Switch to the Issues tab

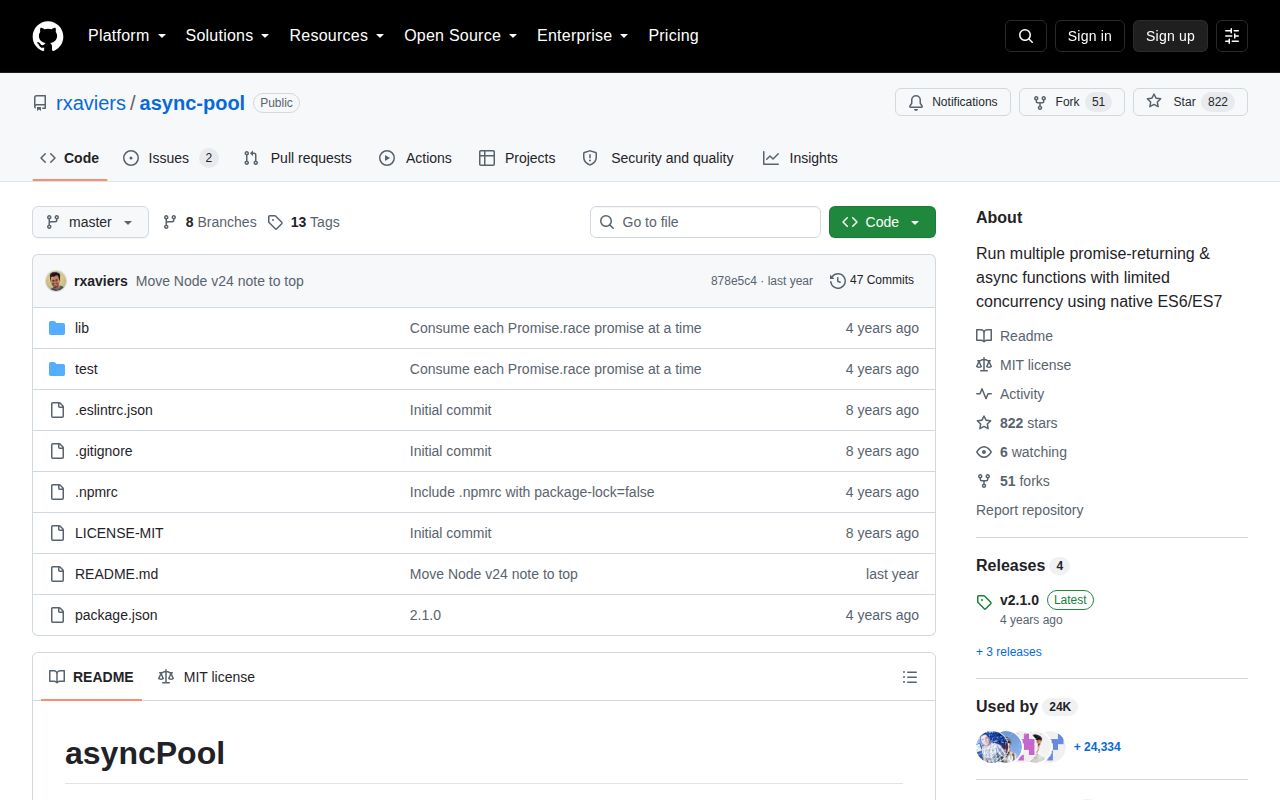pos(170,158)
